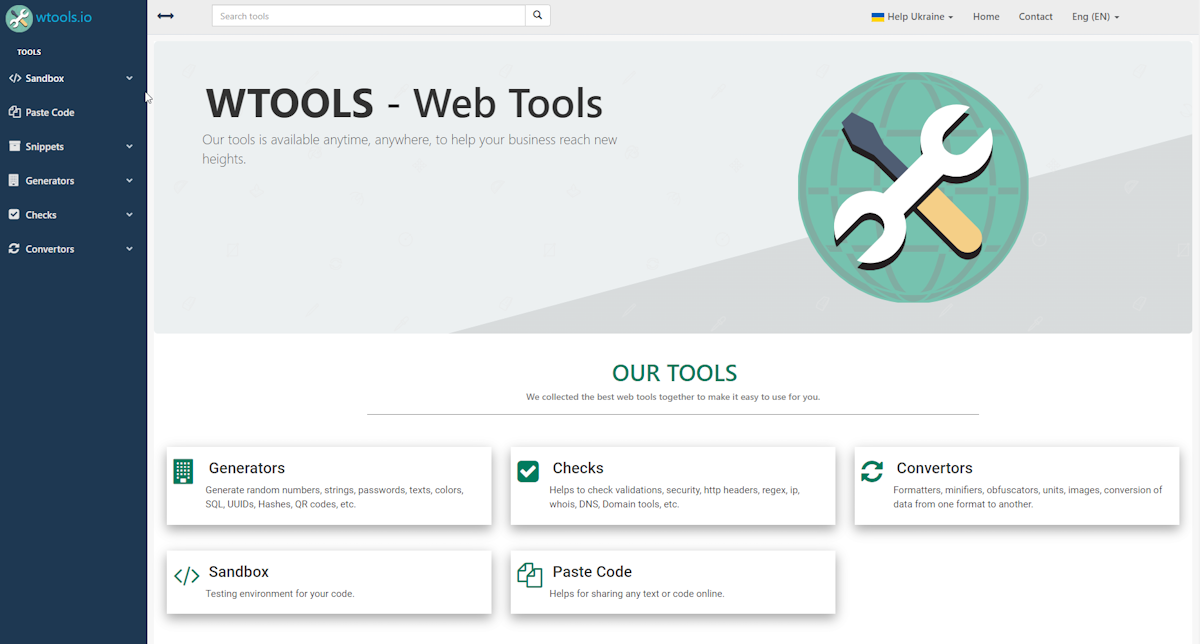The width and height of the screenshot is (1200, 644).
Task: Click the wtools.io logo icon
Action: (x=18, y=17)
